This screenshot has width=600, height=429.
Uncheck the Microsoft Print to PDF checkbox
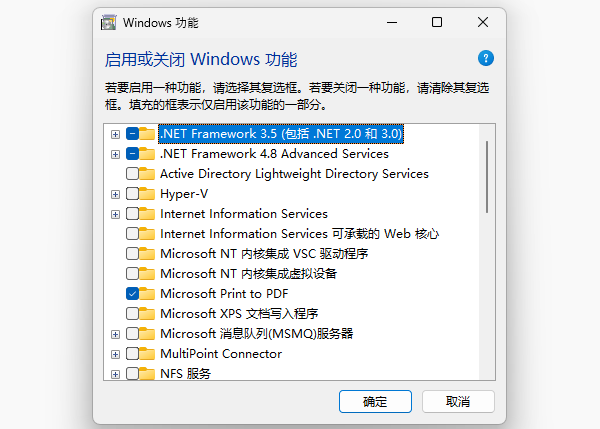tap(132, 294)
